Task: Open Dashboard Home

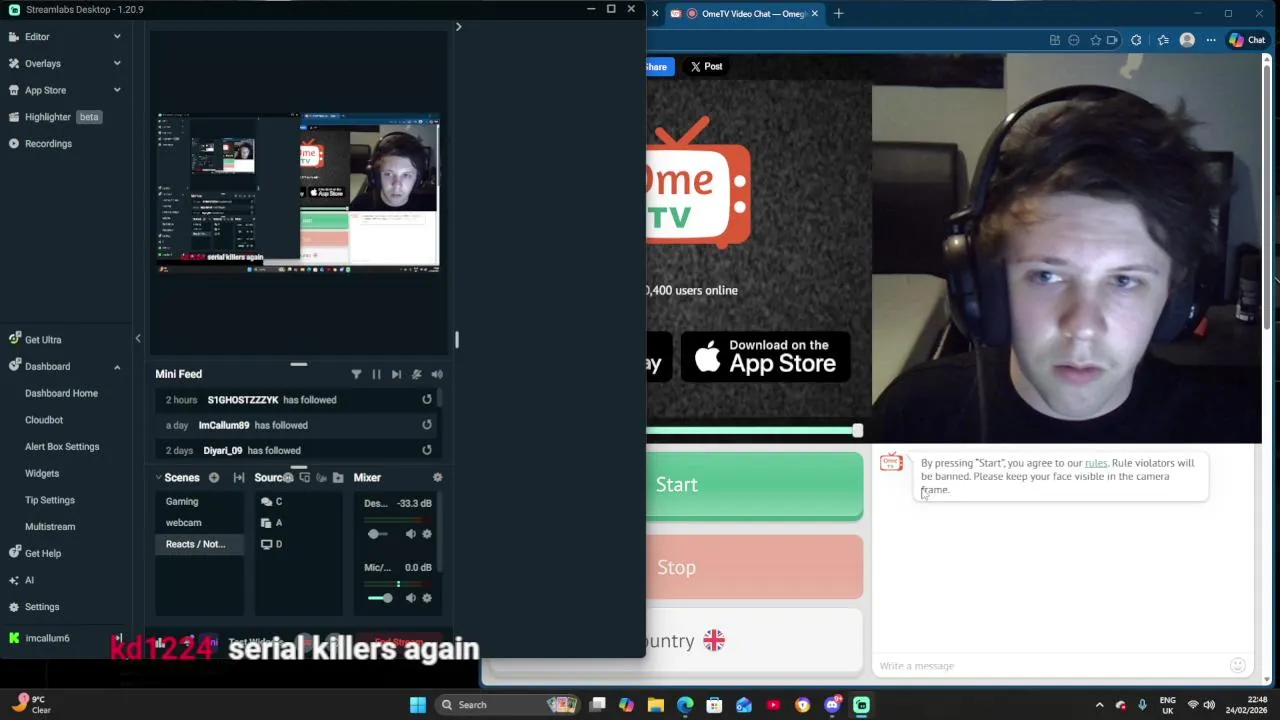Action: pyautogui.click(x=62, y=393)
